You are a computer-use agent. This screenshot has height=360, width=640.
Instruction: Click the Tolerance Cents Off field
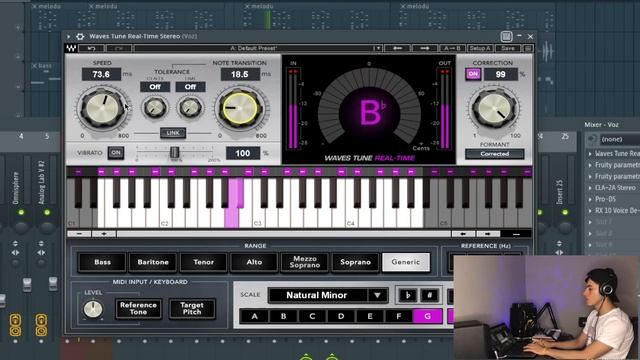[x=155, y=87]
